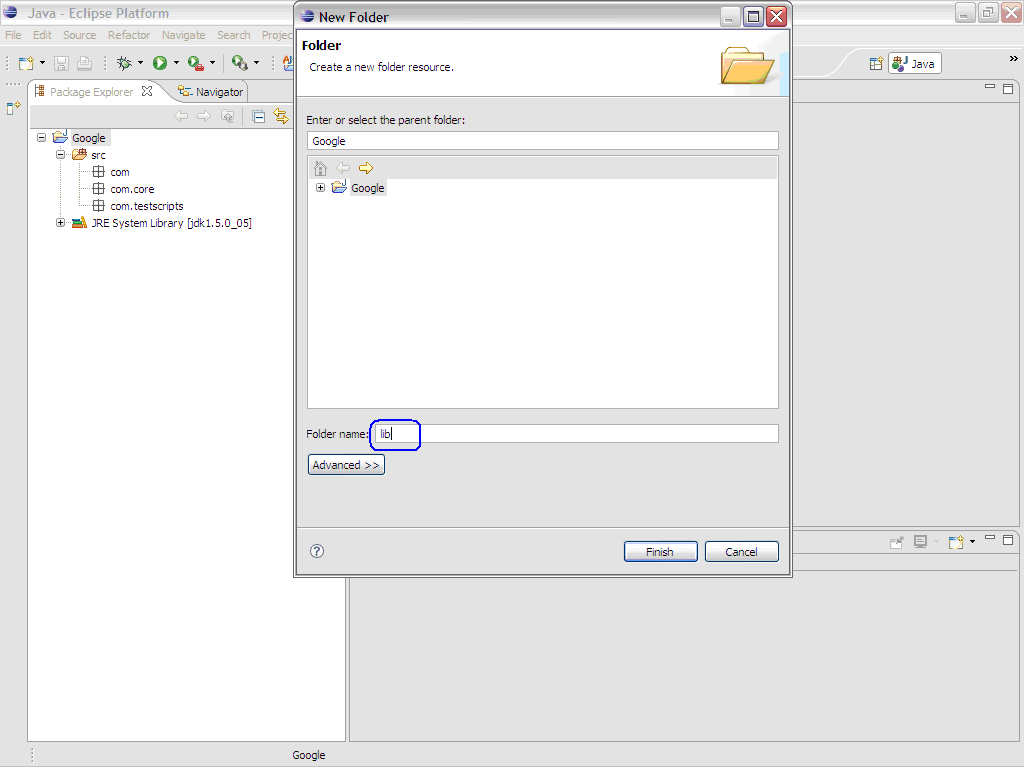Select JRE System Library [jdk1.5.0_05]

click(x=171, y=223)
